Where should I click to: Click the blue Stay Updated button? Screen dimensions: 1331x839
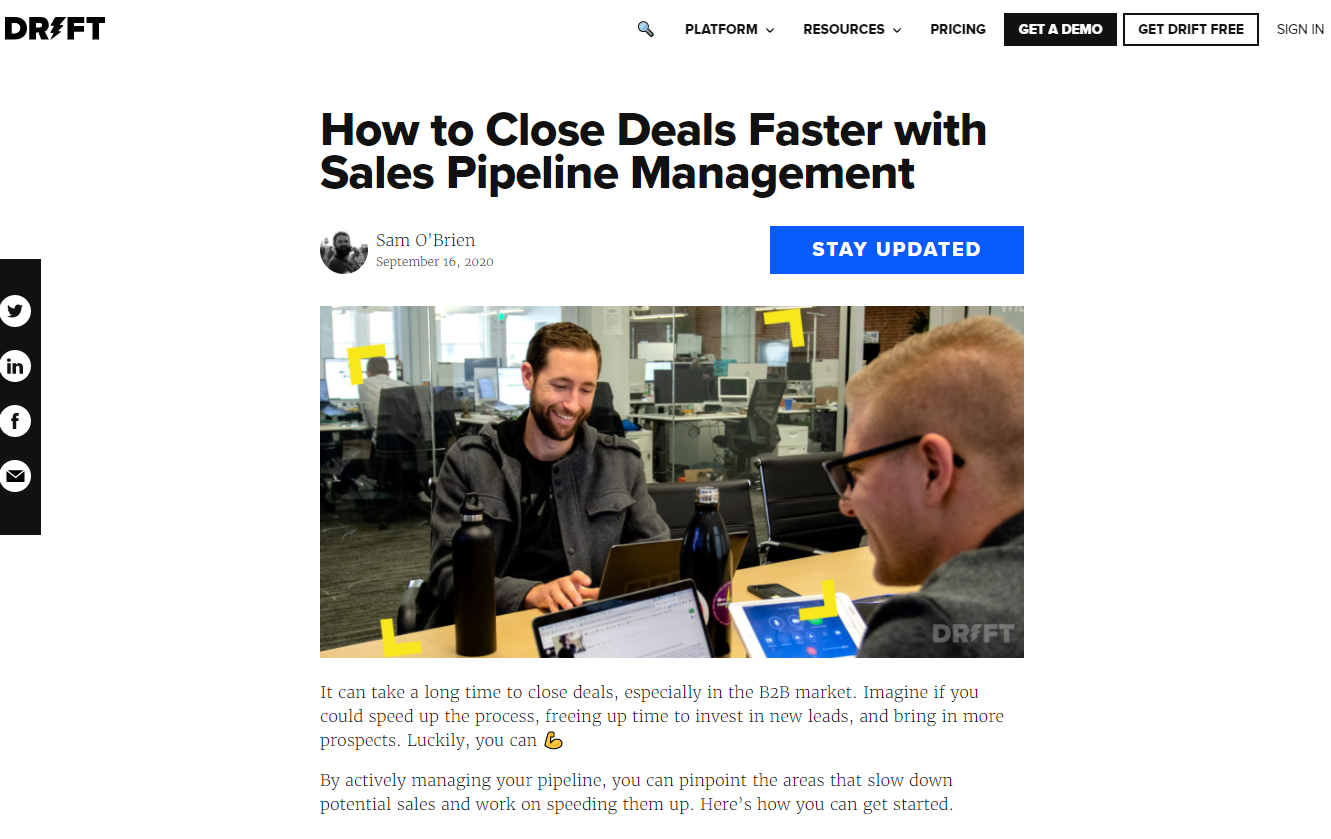(x=897, y=250)
